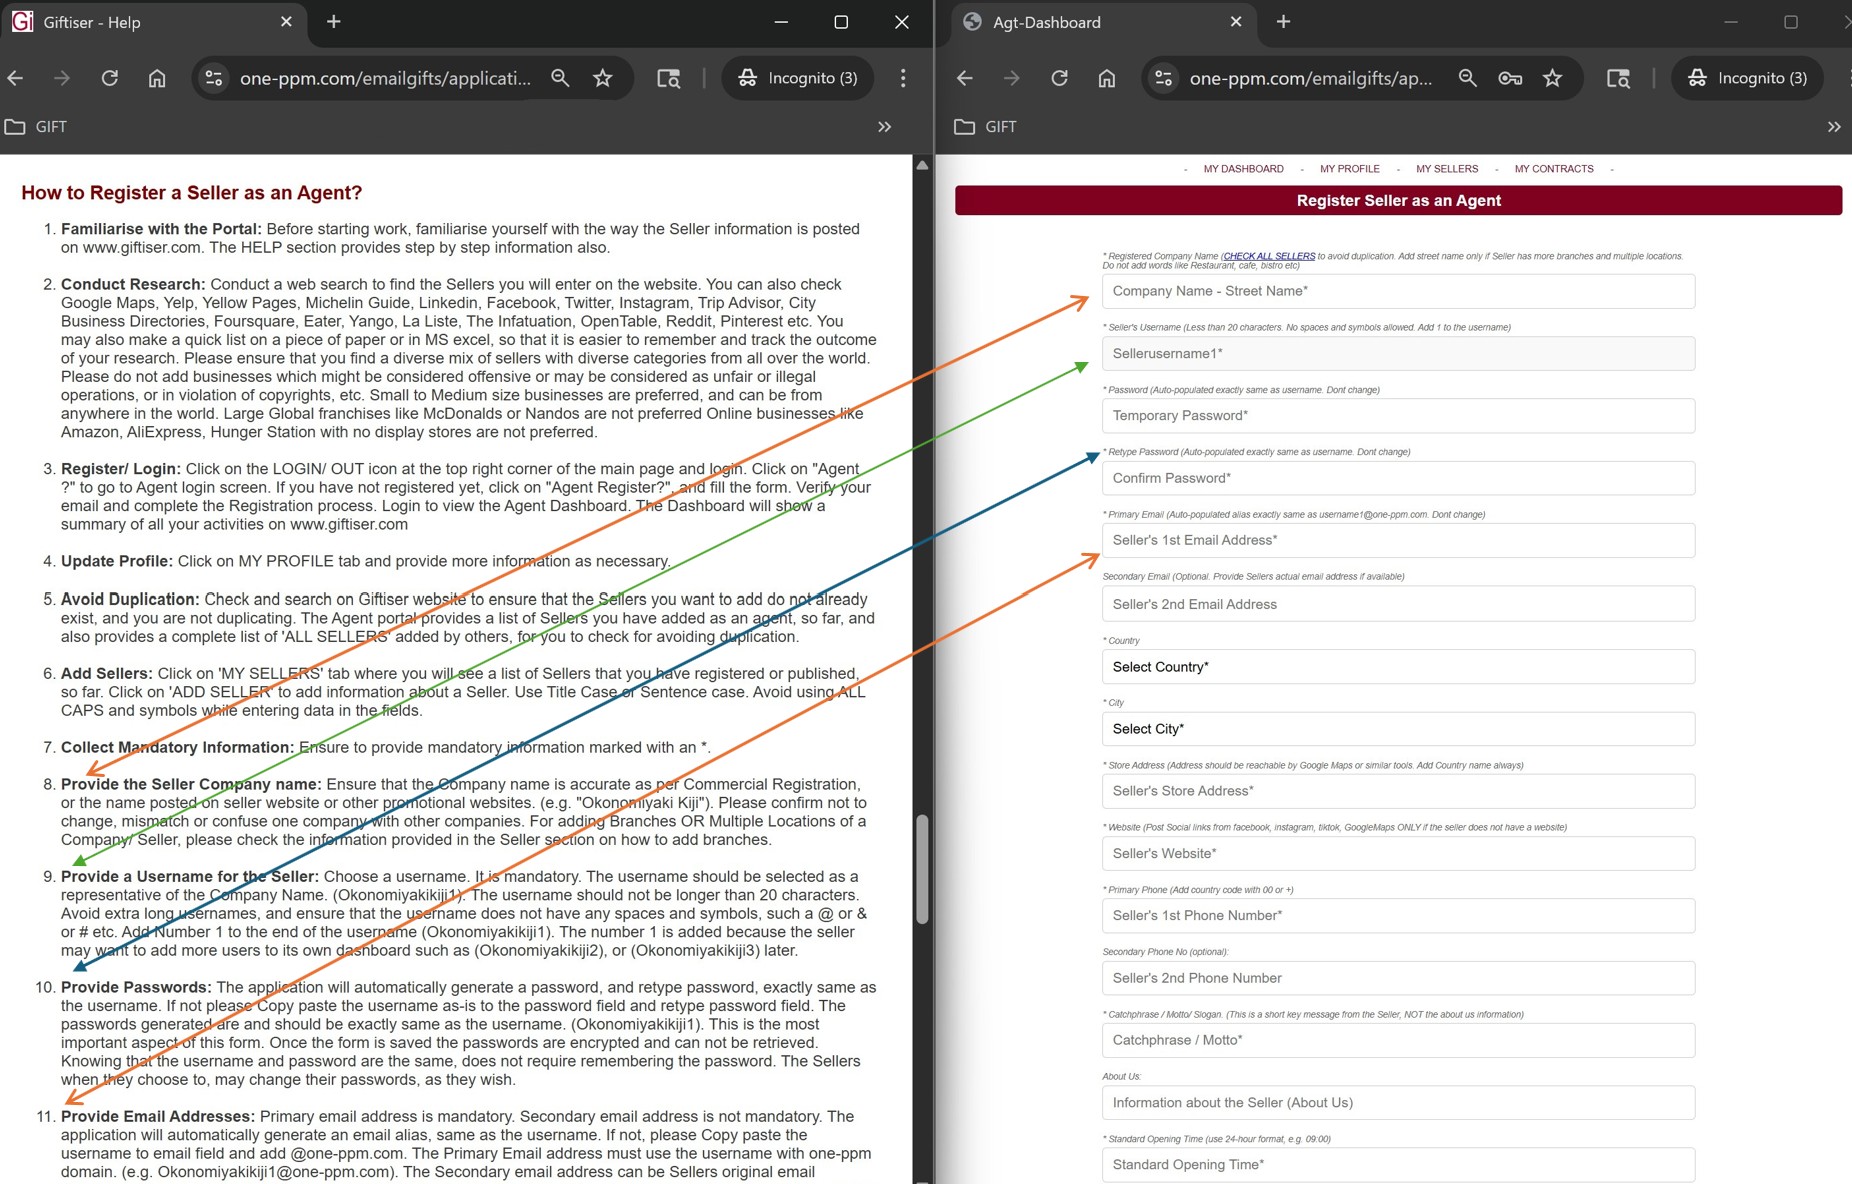
Task: Bookmark the Giftiser Help page with star
Action: pos(602,78)
